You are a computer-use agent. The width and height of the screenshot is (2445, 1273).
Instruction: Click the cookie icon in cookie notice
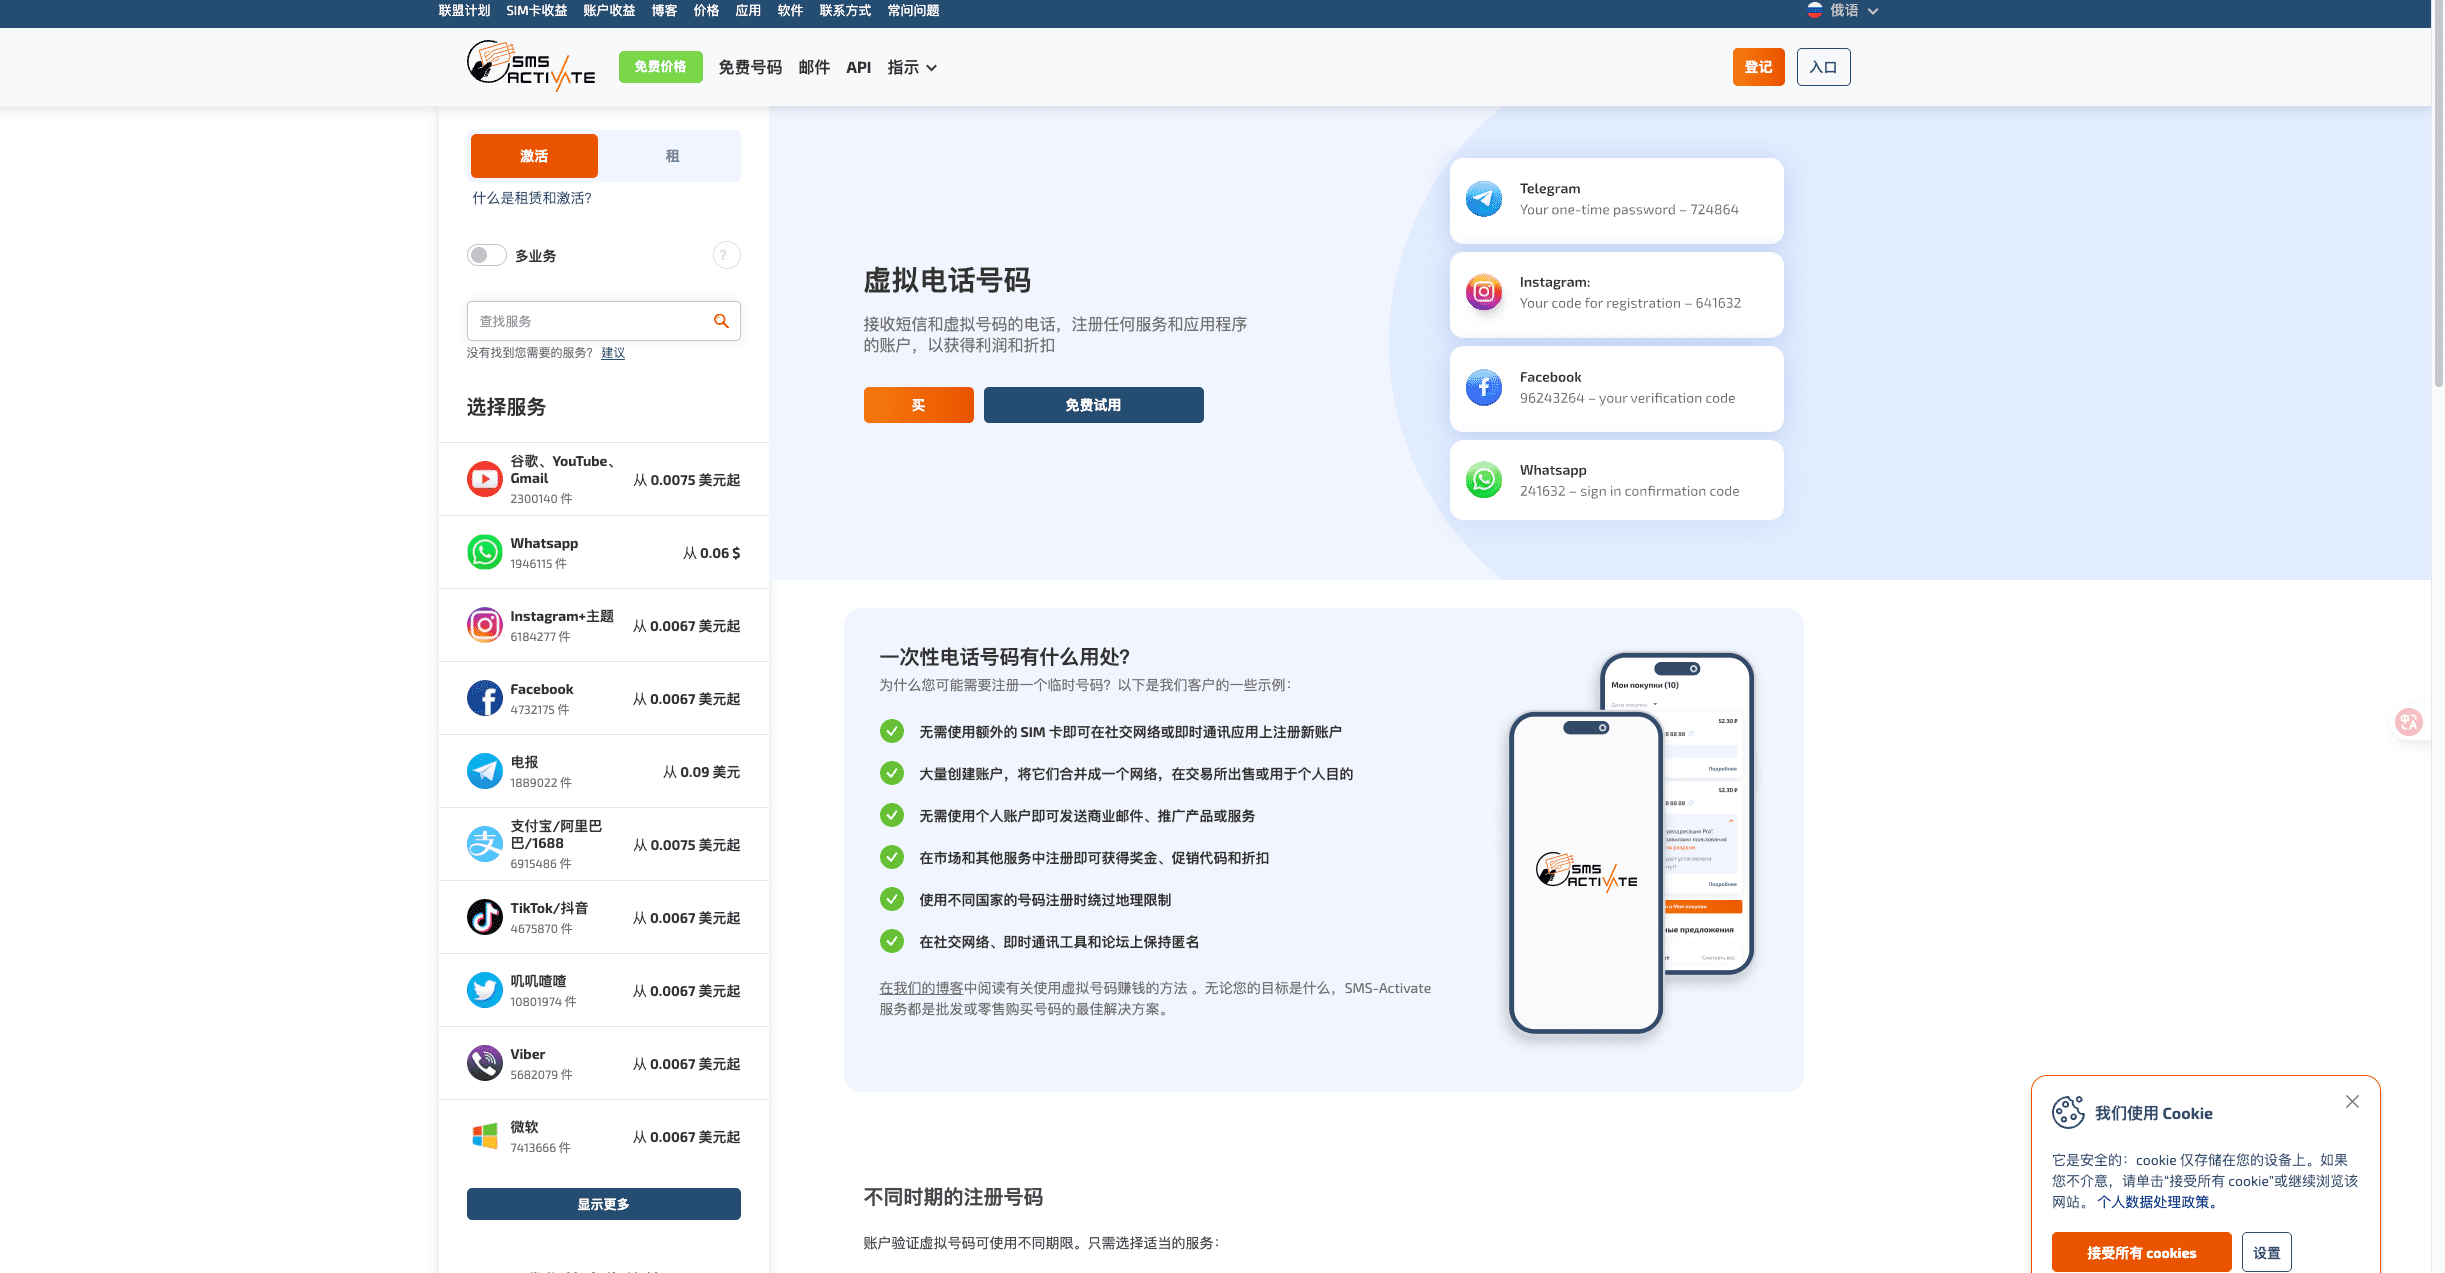coord(2068,1112)
